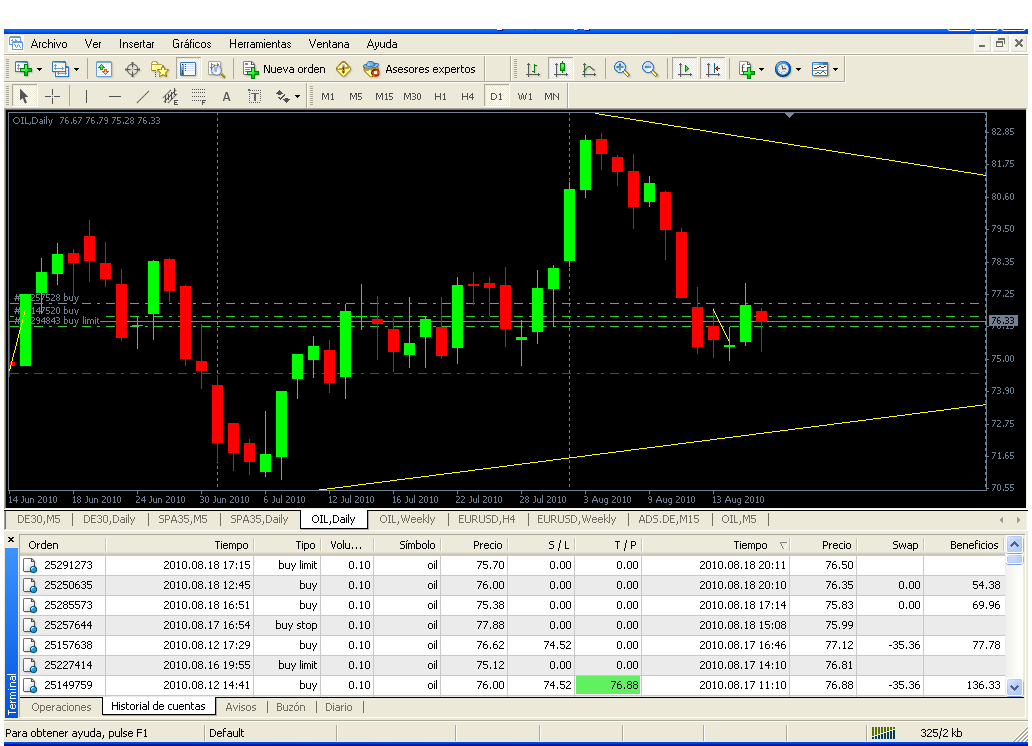Expand the Periods dropdown arrow

798,69
